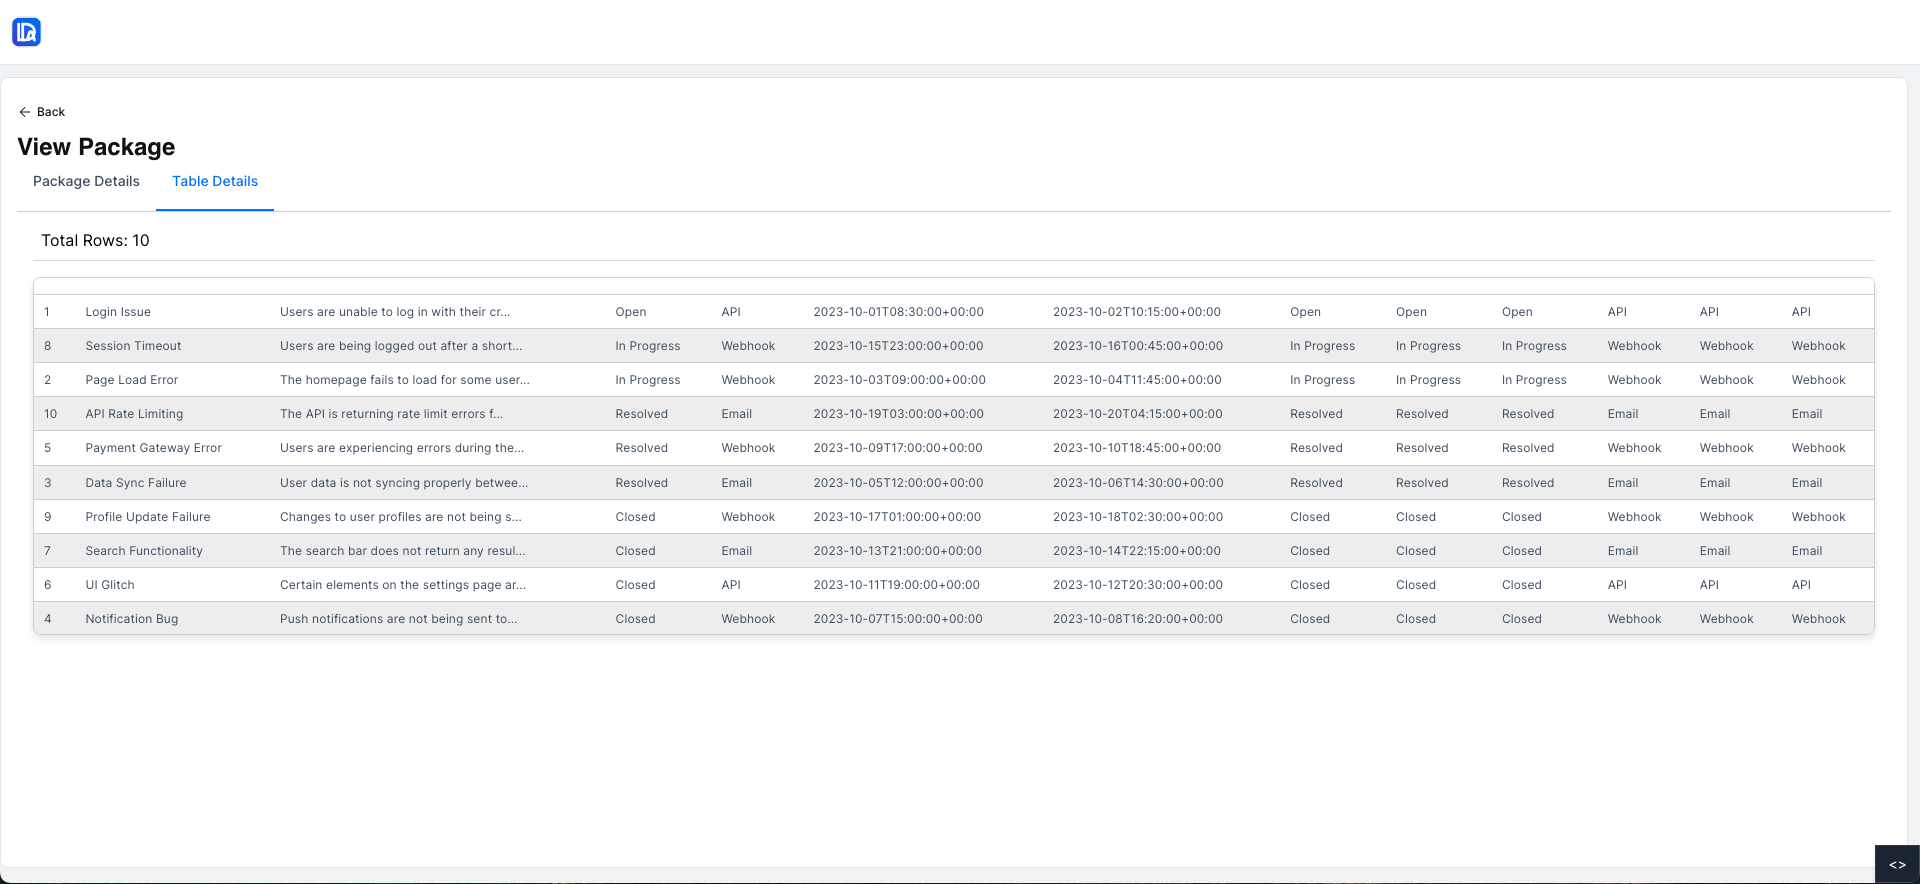Click the Payment Gateway Error entry
1920x884 pixels.
click(153, 448)
